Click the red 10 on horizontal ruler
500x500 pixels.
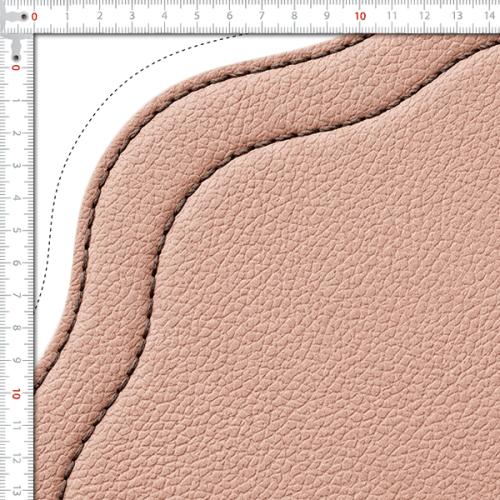click(360, 16)
